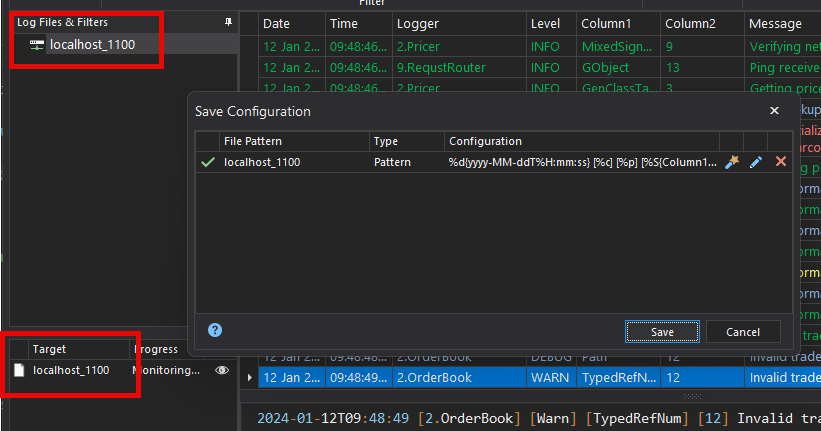Click Save in Save Configuration dialog
821x431 pixels.
[x=662, y=331]
